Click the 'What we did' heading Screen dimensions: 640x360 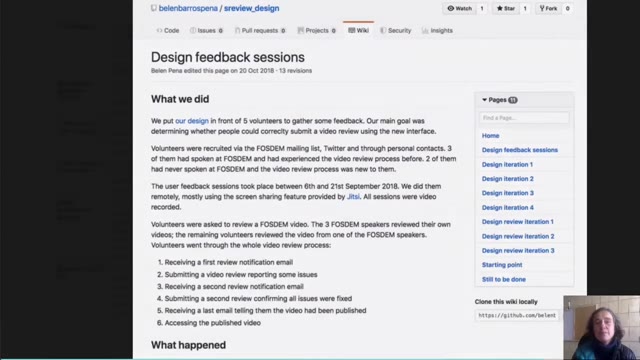[x=180, y=99]
